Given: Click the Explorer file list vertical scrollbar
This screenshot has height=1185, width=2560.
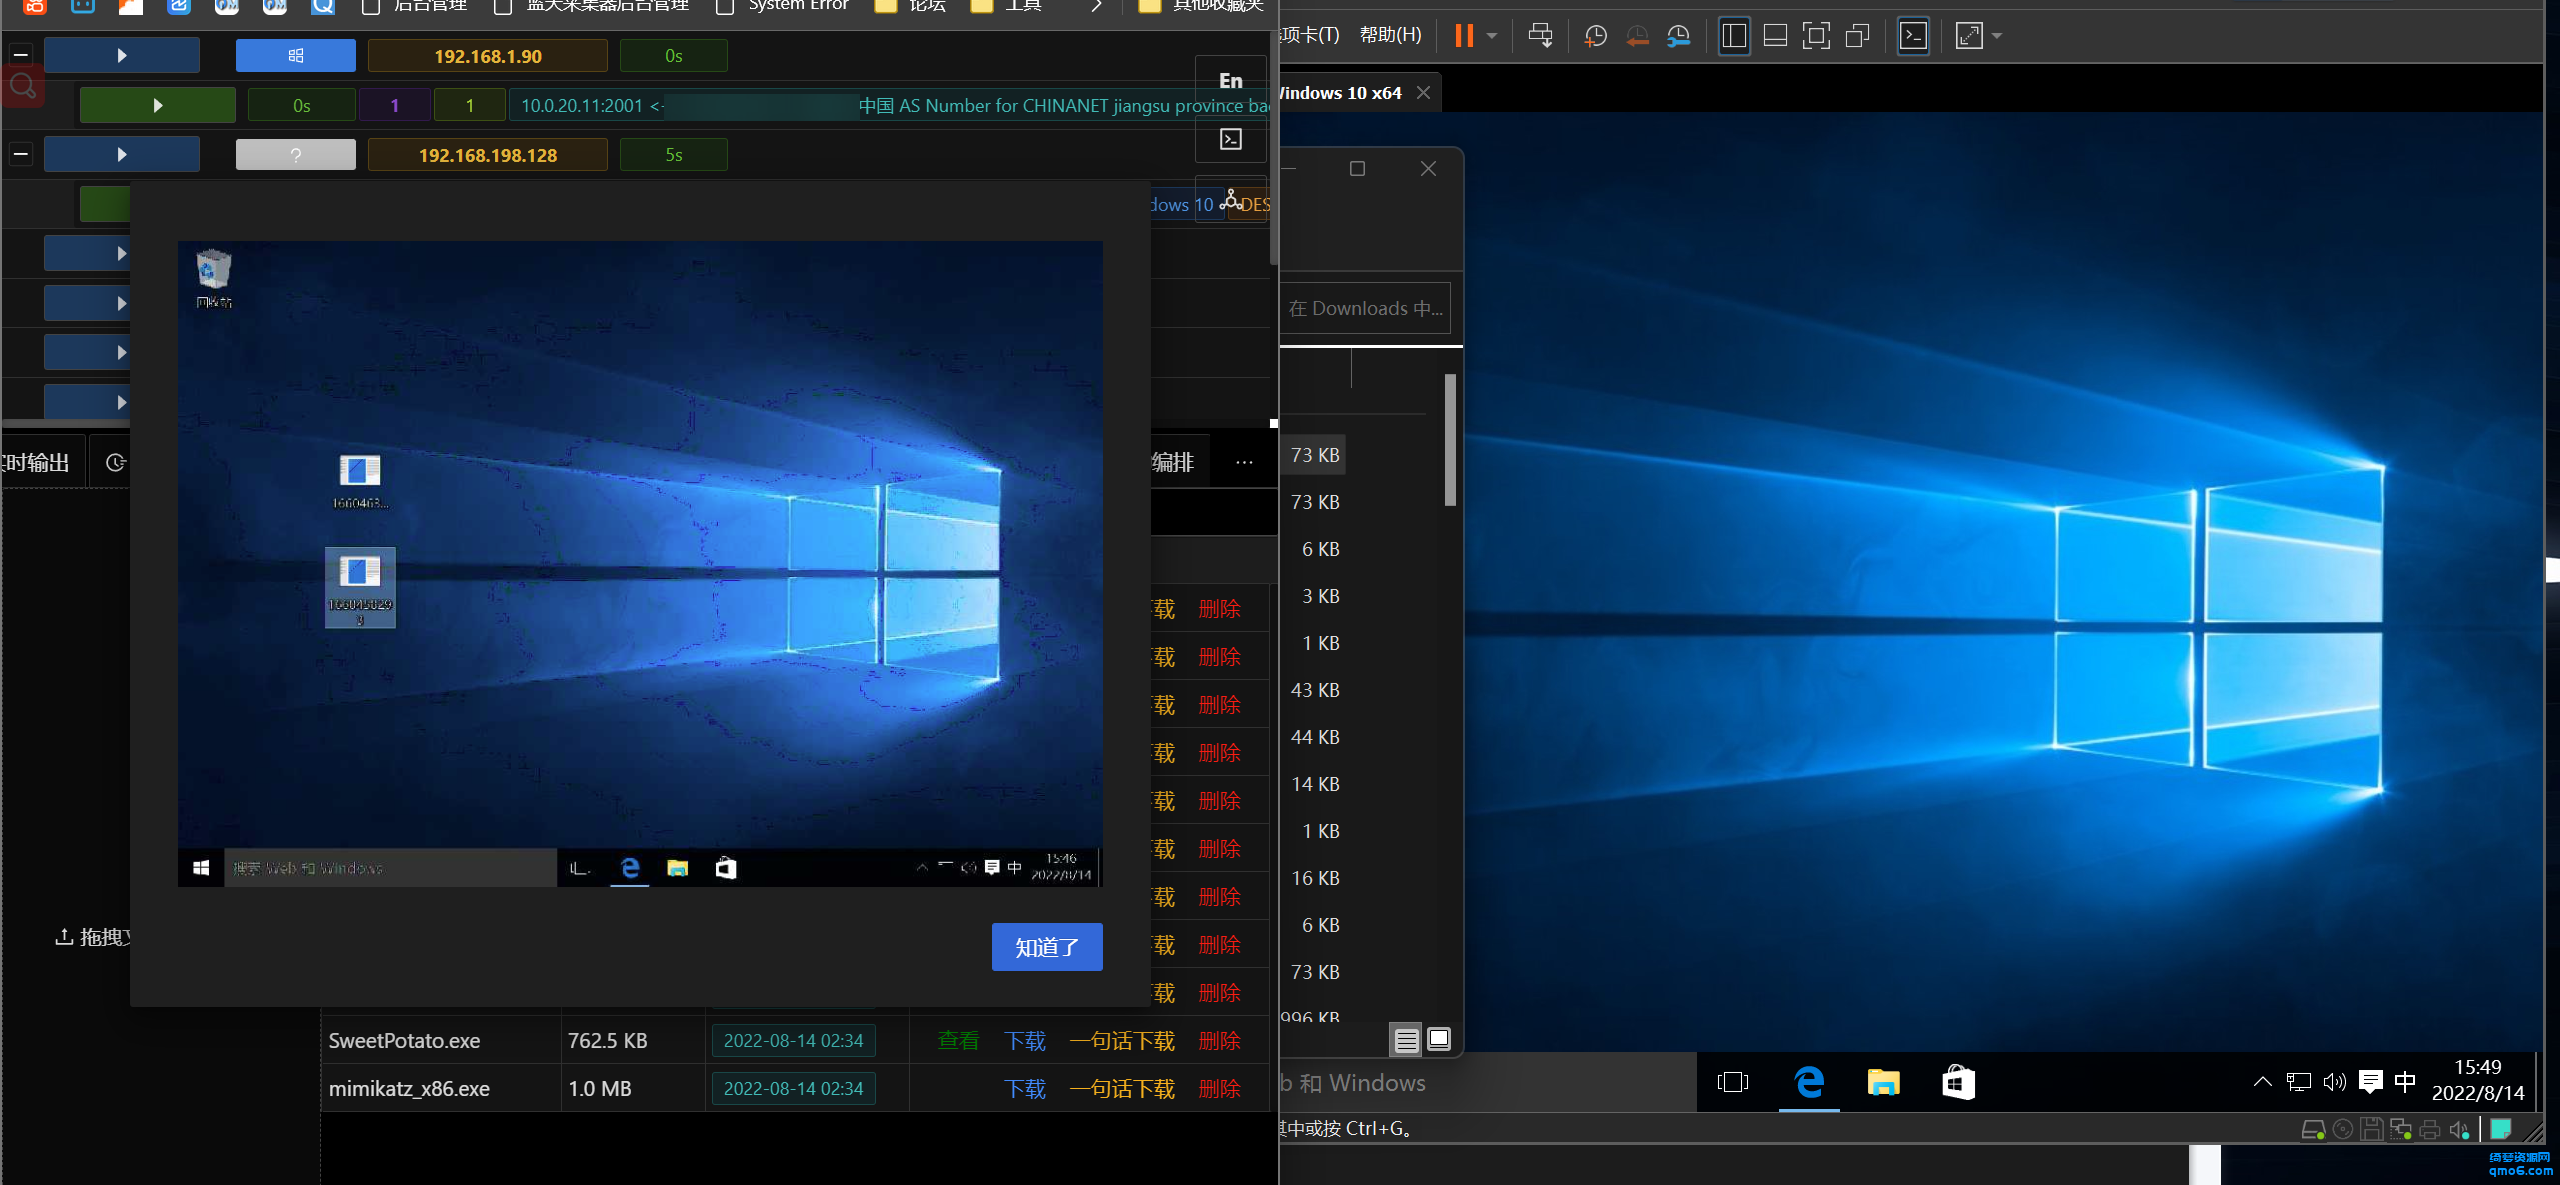Looking at the screenshot, I should (x=1450, y=440).
